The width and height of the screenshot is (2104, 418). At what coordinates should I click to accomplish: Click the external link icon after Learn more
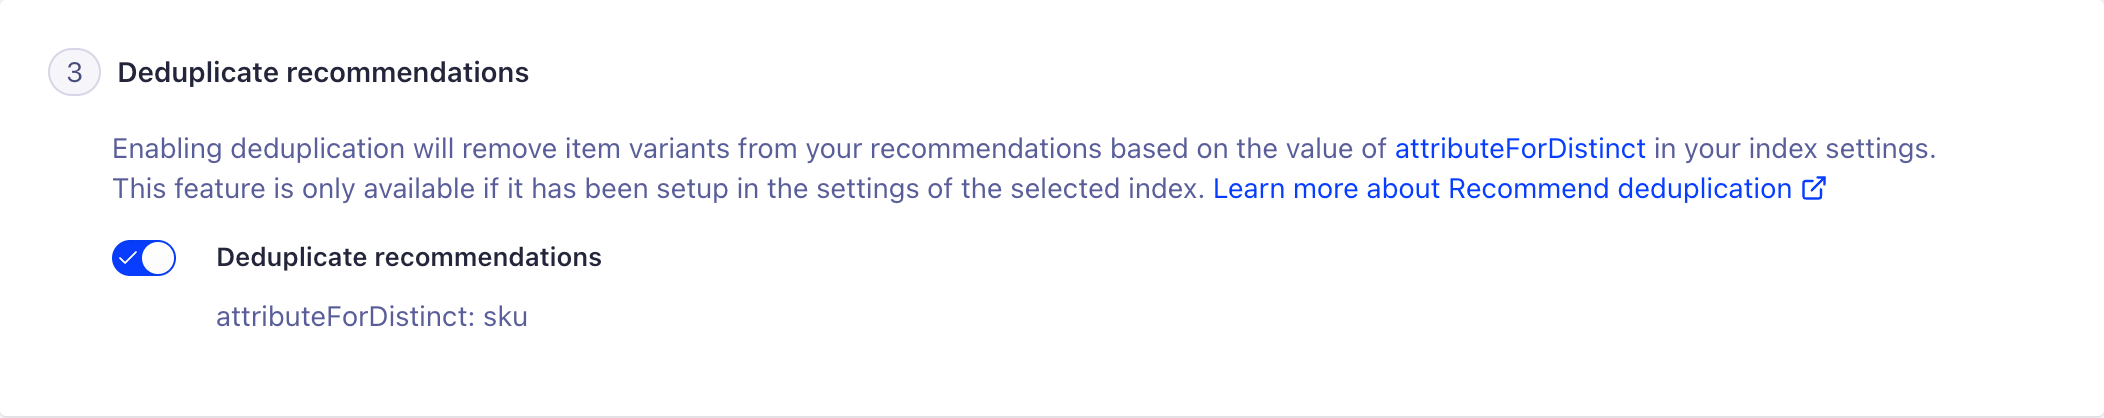pyautogui.click(x=1814, y=188)
